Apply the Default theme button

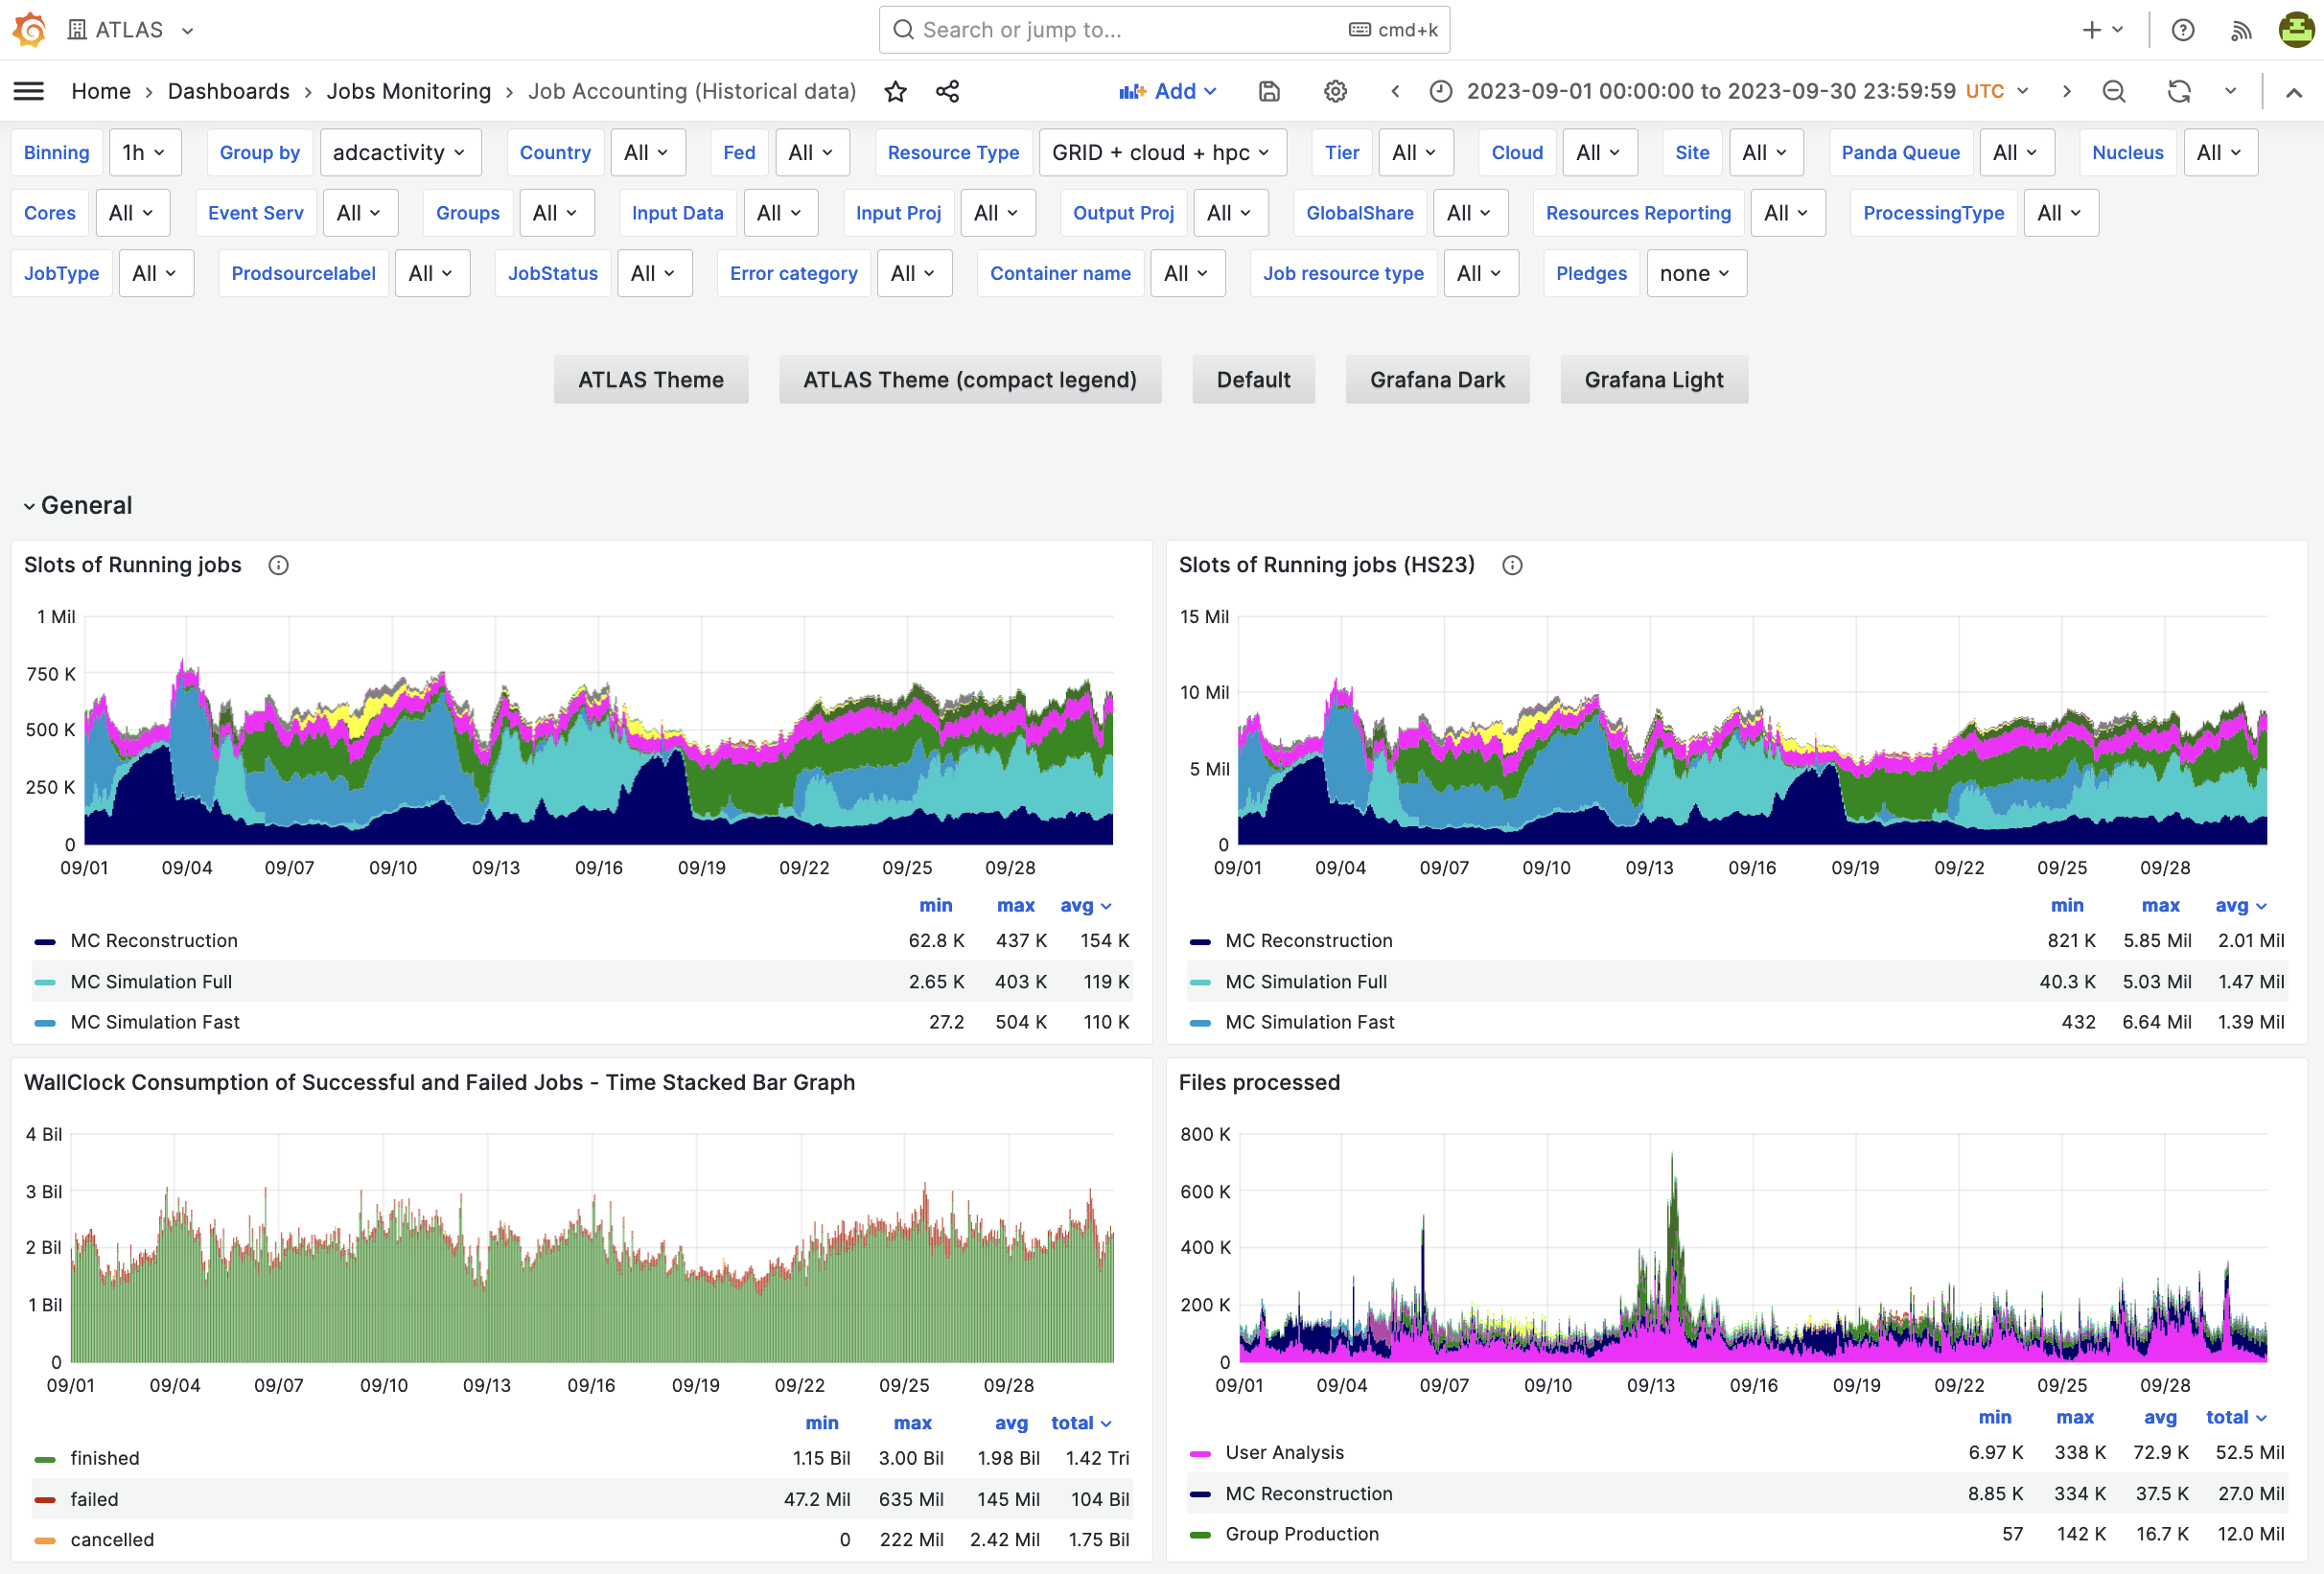pyautogui.click(x=1253, y=380)
